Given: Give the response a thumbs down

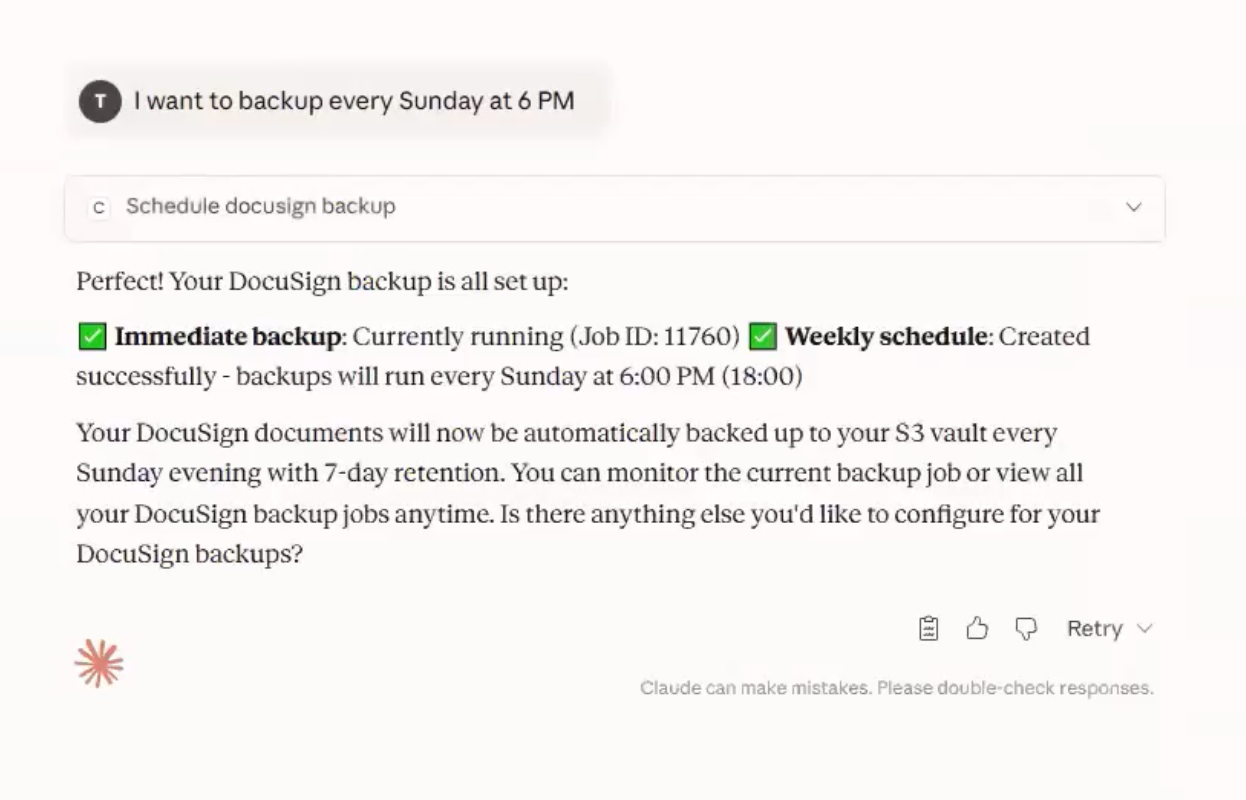Looking at the screenshot, I should (1026, 628).
